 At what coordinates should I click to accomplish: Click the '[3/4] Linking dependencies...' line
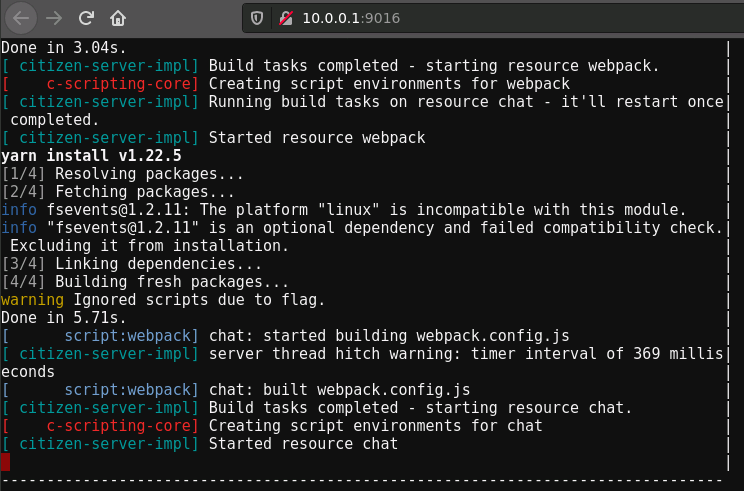click(x=131, y=264)
